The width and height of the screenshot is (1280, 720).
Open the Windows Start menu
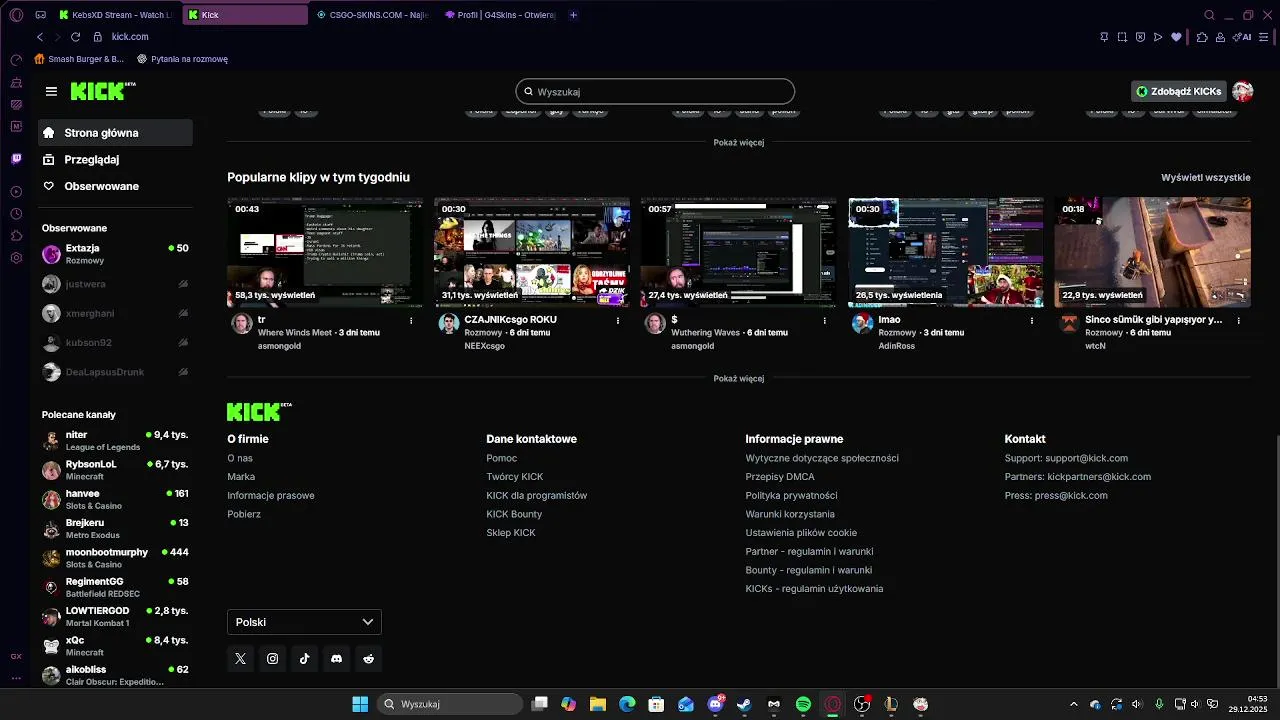[x=360, y=704]
